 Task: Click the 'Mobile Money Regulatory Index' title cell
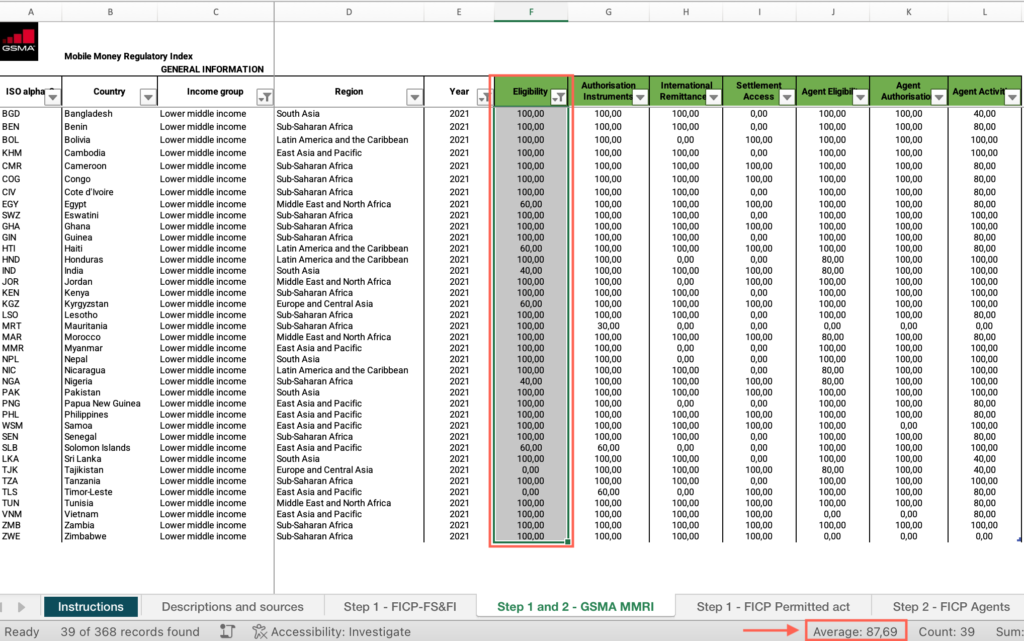tap(128, 56)
